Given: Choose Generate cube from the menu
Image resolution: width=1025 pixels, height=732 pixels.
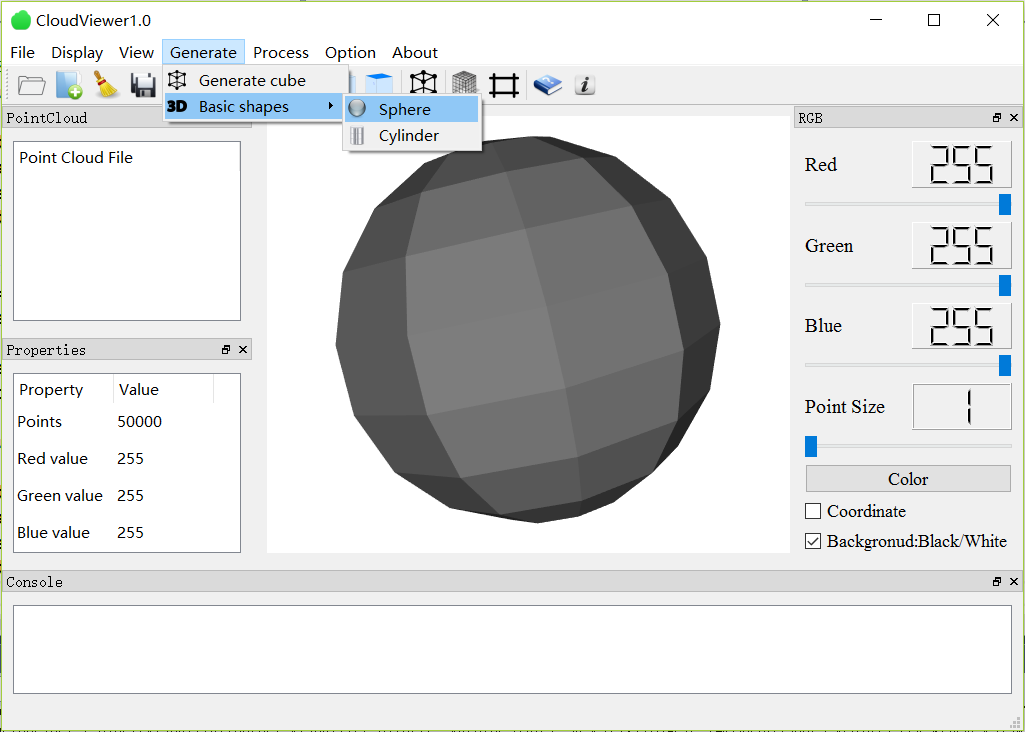Looking at the screenshot, I should 252,80.
